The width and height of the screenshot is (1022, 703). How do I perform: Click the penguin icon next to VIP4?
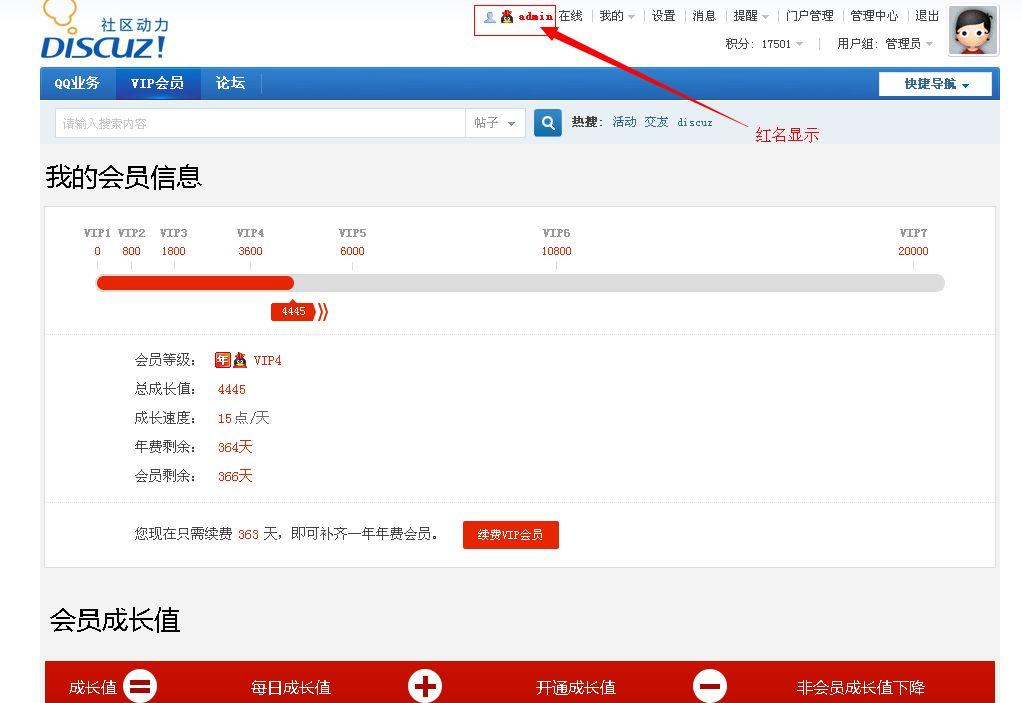(x=240, y=360)
